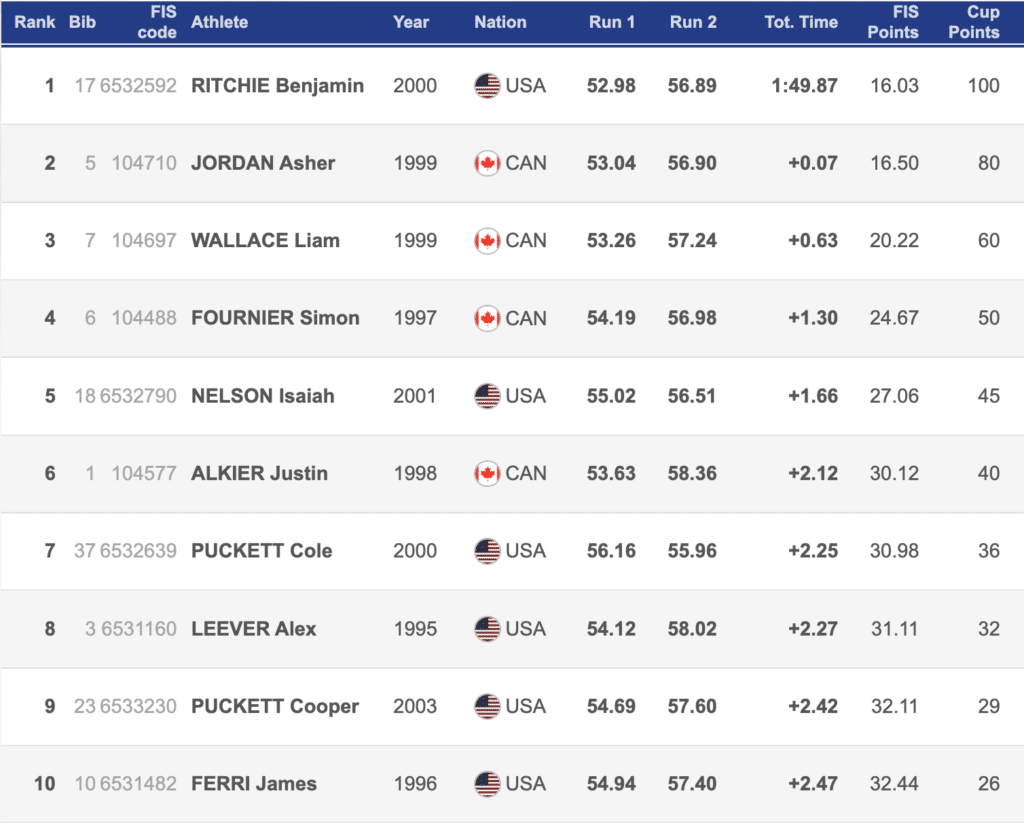The width and height of the screenshot is (1024, 823).
Task: Click the USA flag beside PUCKETT Cole
Action: coord(487,551)
